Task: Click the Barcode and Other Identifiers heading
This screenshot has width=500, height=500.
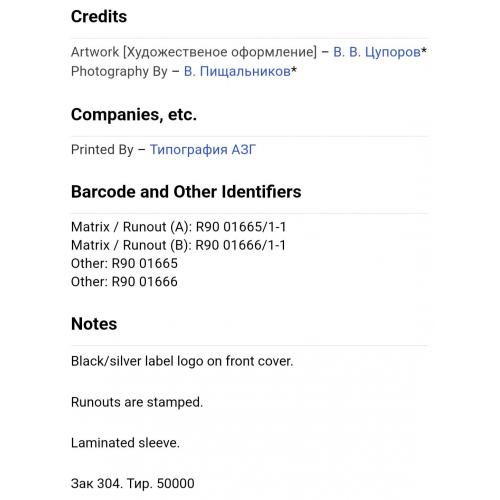Action: click(186, 192)
